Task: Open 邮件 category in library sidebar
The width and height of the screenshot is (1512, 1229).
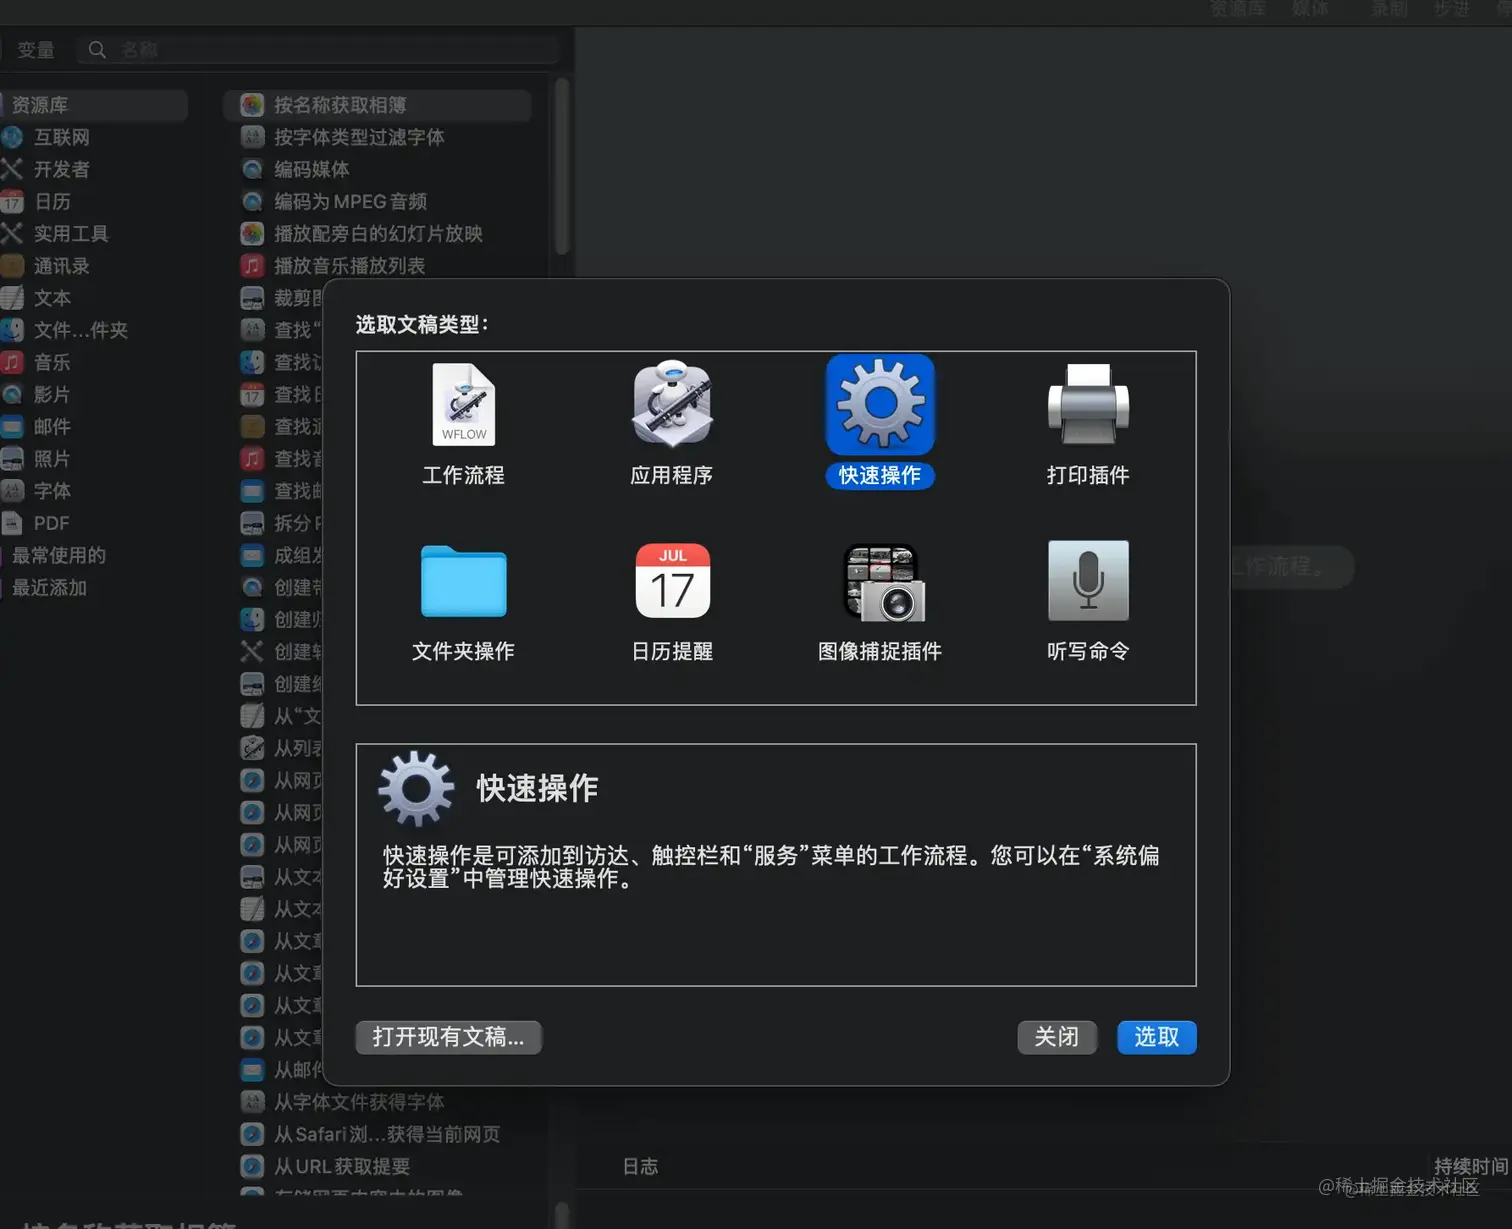Action: (x=50, y=426)
